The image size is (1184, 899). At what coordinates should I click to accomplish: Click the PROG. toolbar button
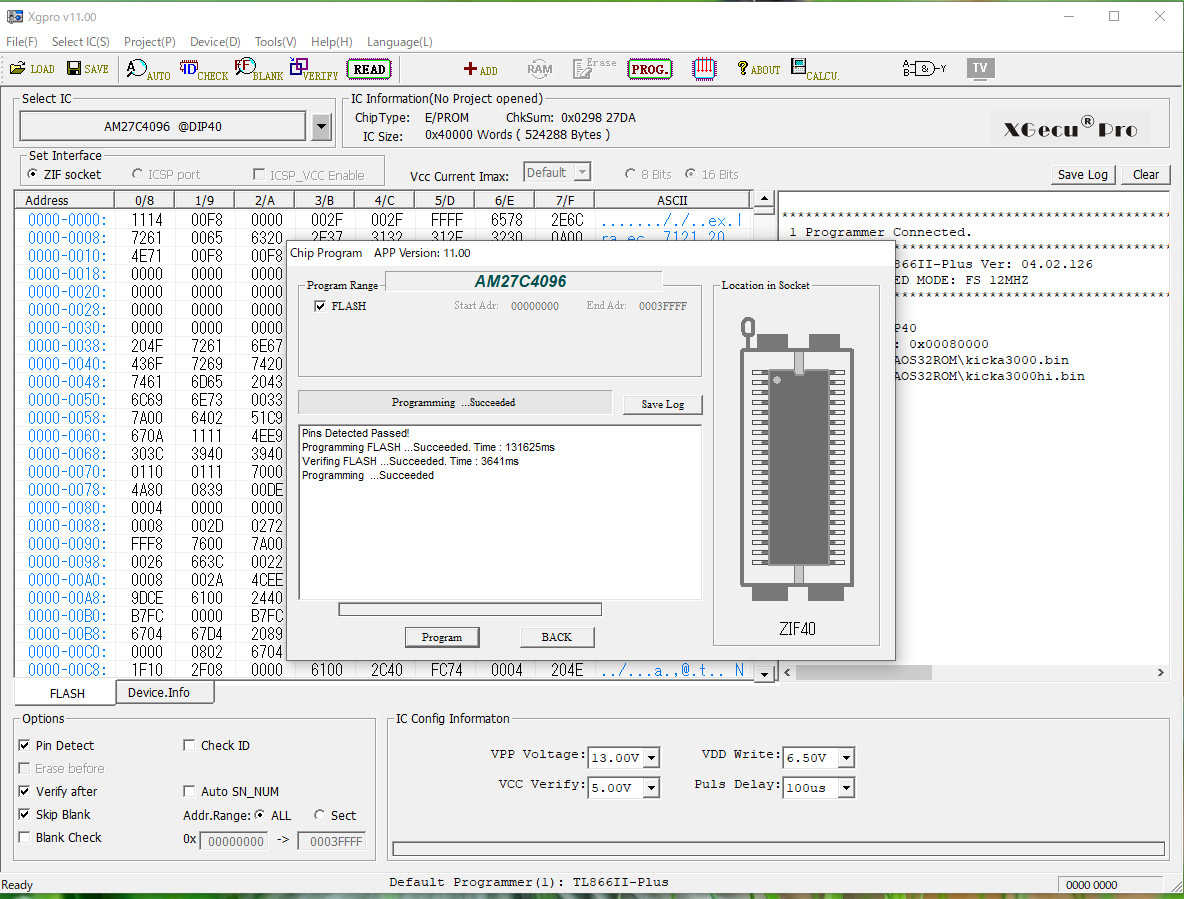pos(649,69)
